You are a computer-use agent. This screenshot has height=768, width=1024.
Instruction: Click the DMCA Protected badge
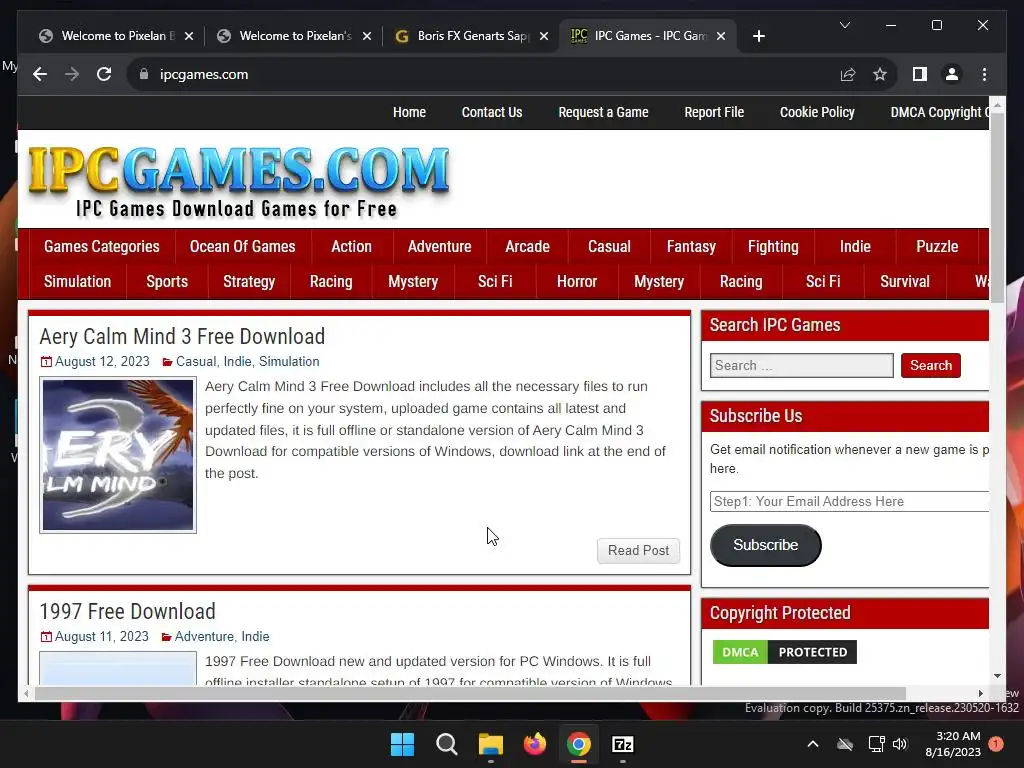(784, 652)
